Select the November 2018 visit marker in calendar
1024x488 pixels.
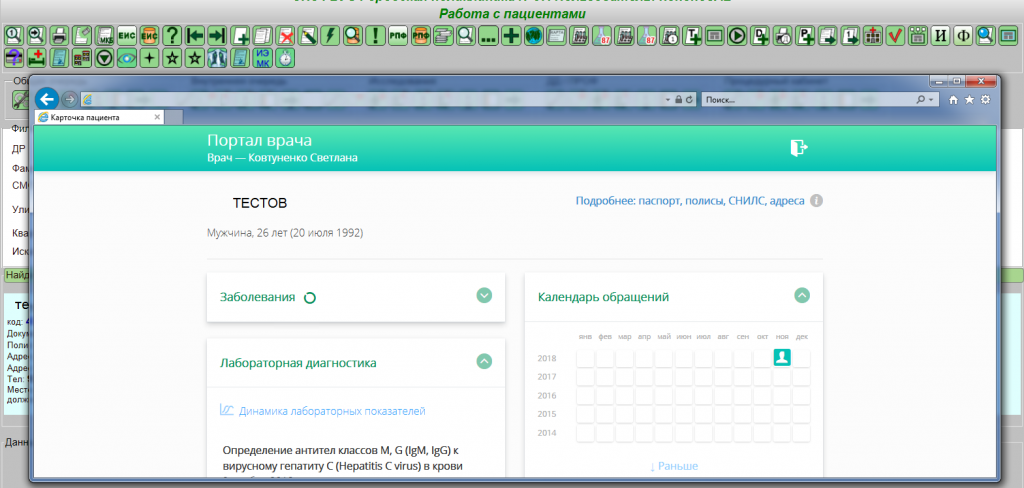pyautogui.click(x=782, y=358)
